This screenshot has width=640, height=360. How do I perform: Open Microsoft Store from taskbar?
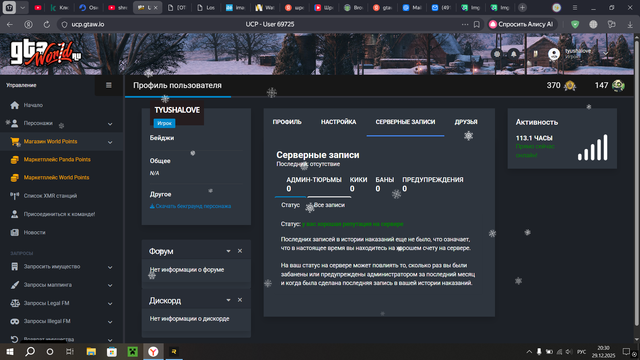(x=112, y=352)
